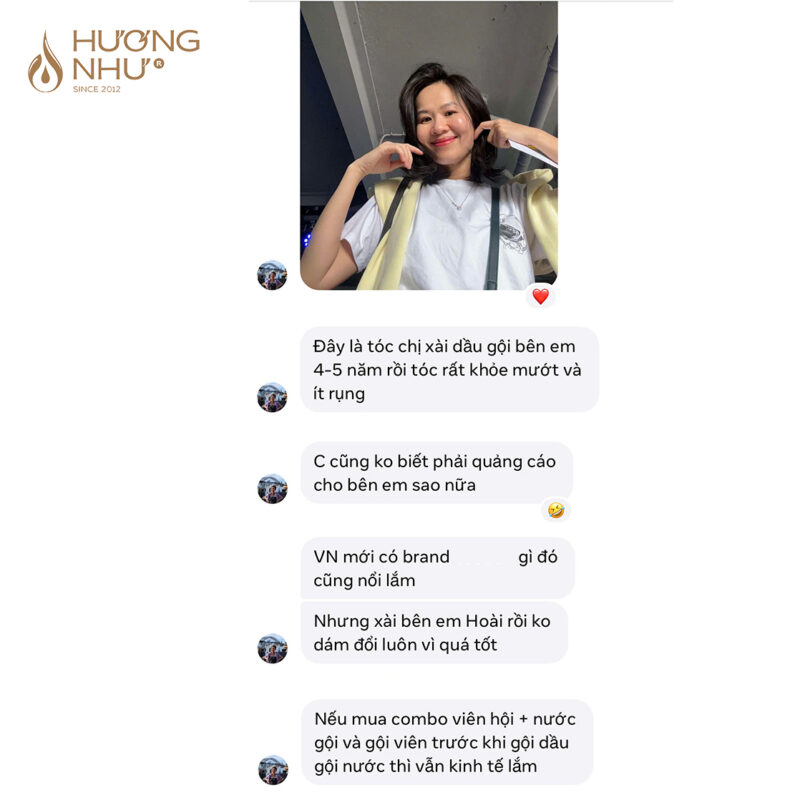Click the hidden brand name gap before "gì đó"
This screenshot has height=800, width=800.
click(483, 557)
